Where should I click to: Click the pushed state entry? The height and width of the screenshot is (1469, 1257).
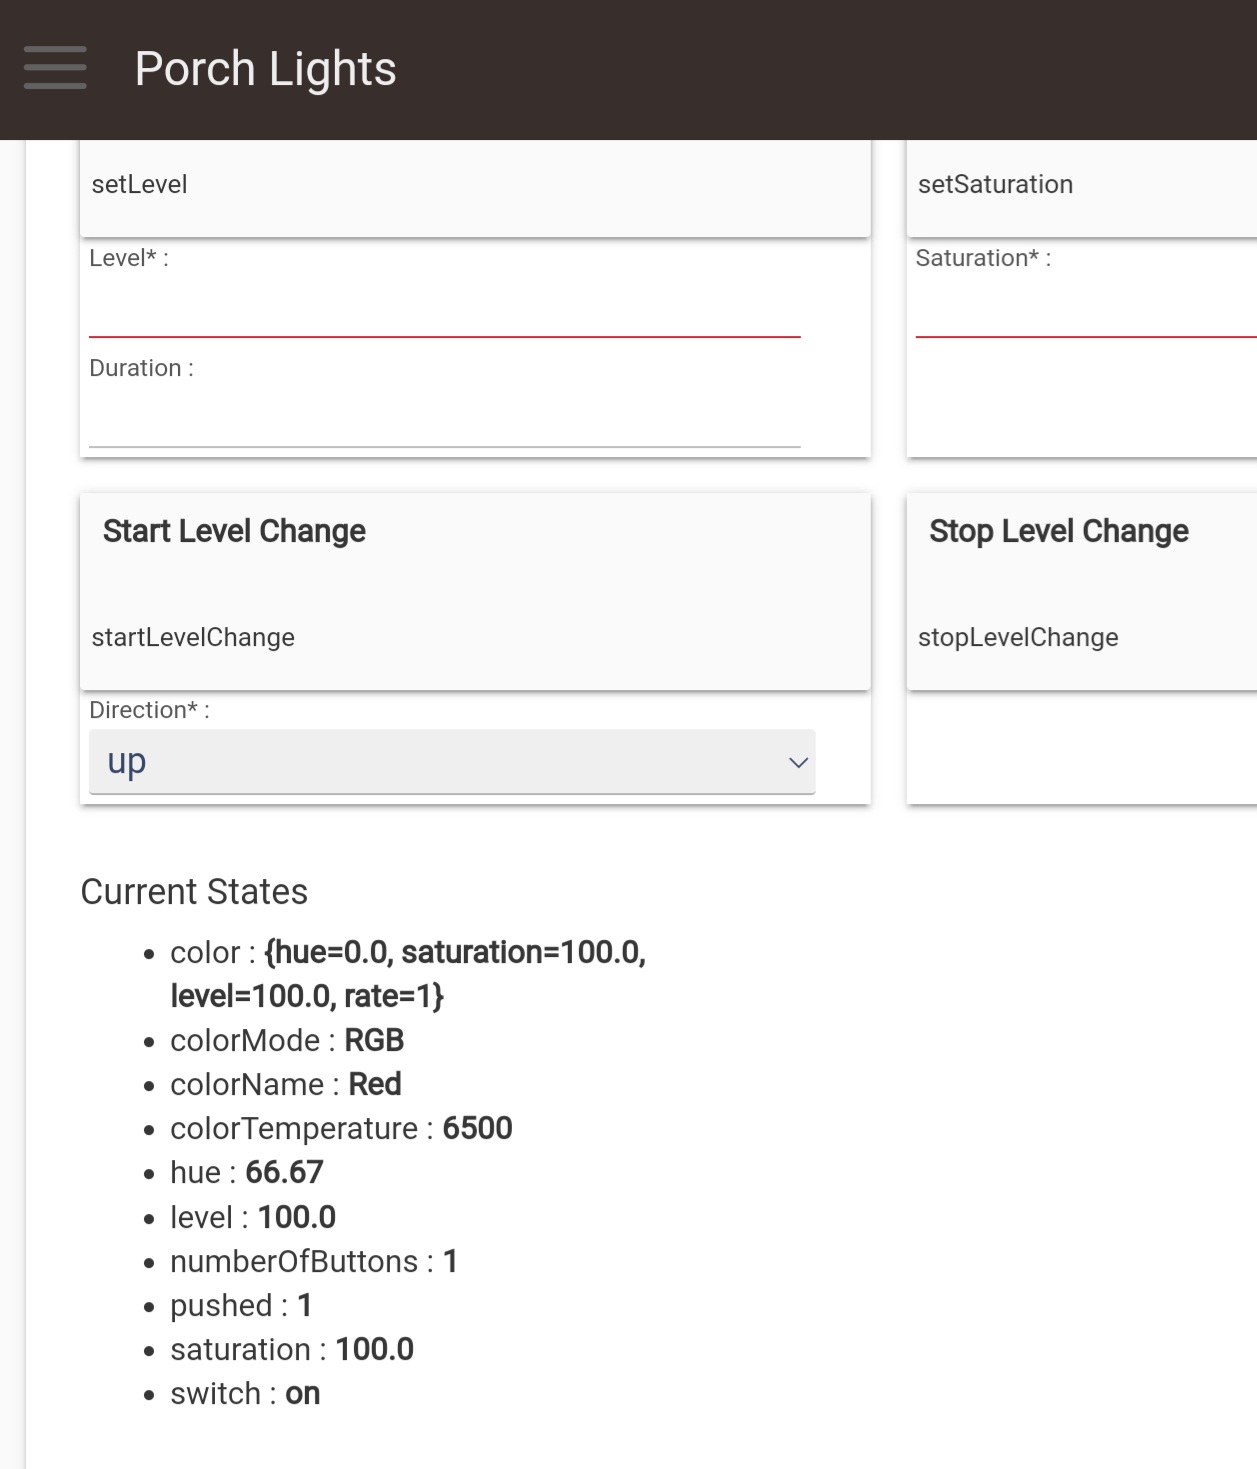coord(241,1306)
